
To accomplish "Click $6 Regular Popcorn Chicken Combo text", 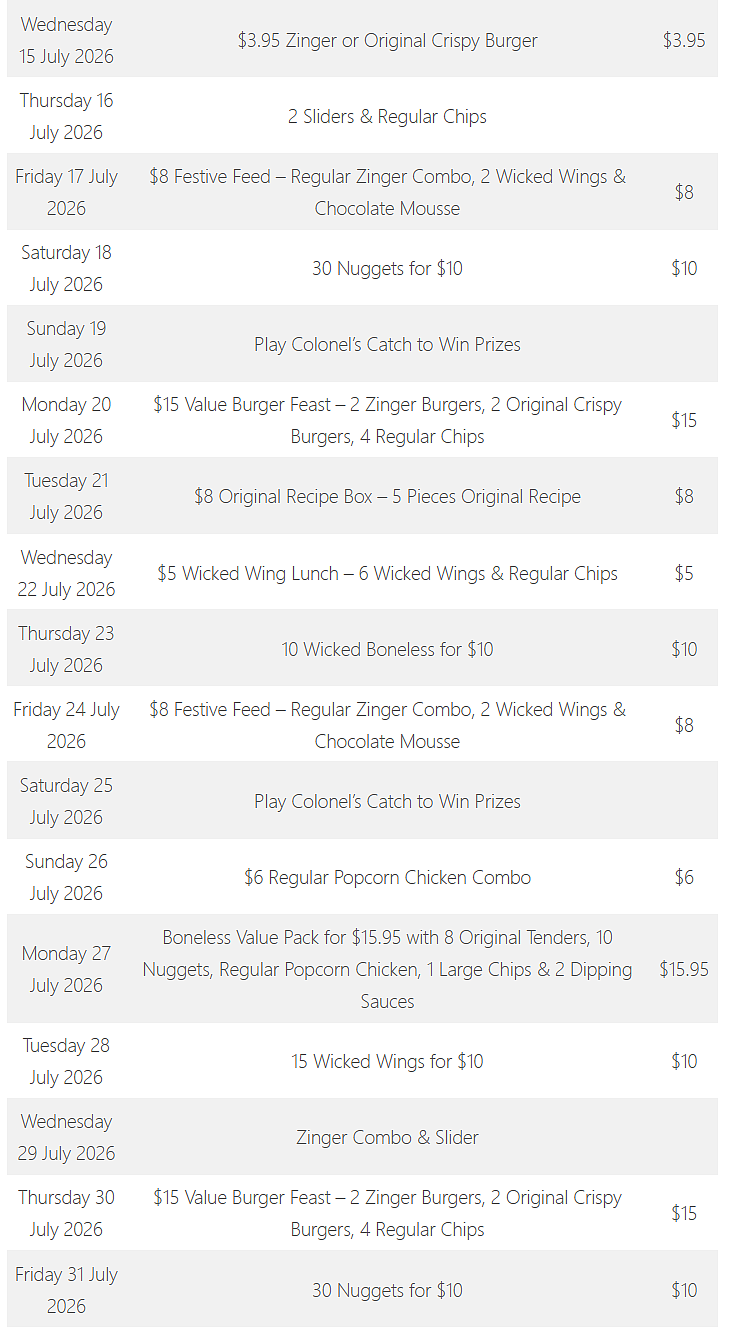I will (x=387, y=878).
